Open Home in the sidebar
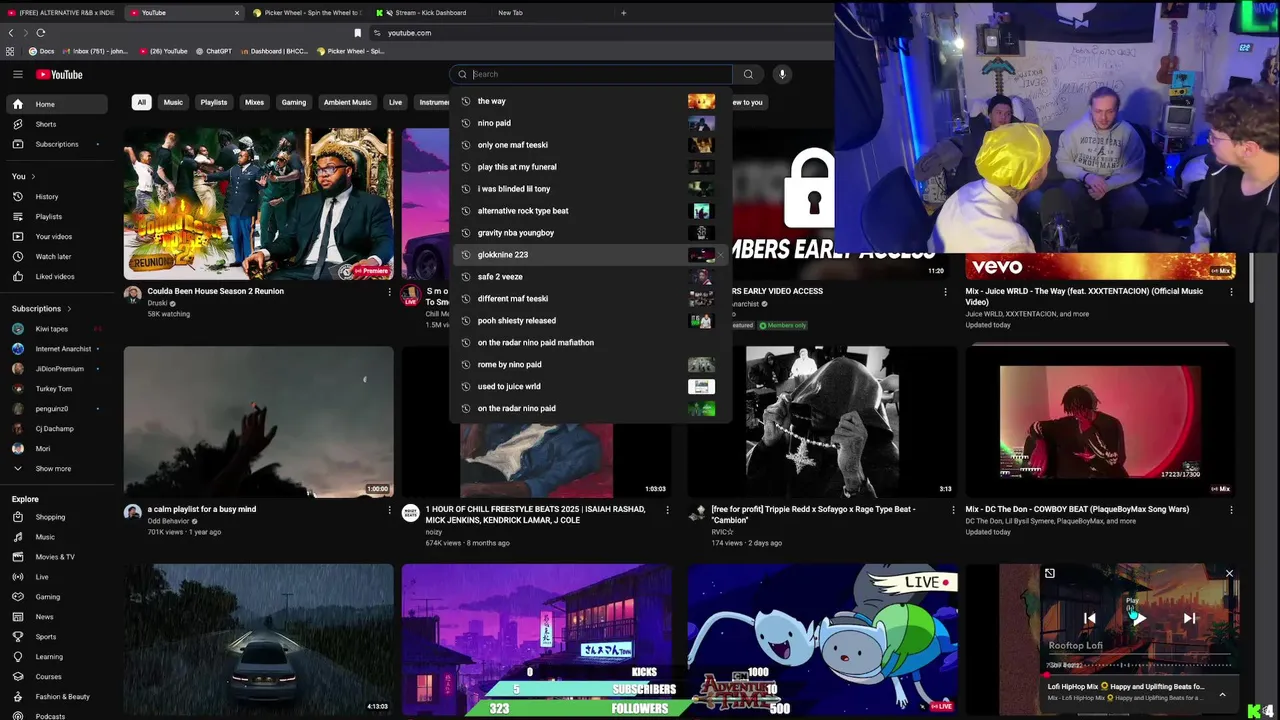The width and height of the screenshot is (1280, 720). coord(56,104)
